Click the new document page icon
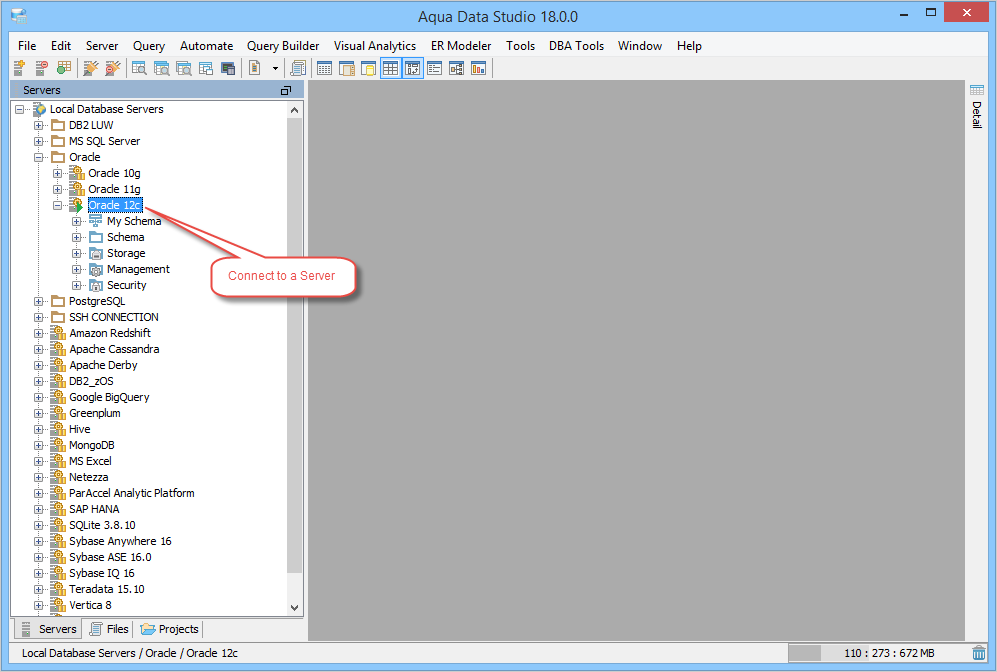Image resolution: width=997 pixels, height=672 pixels. [x=255, y=68]
